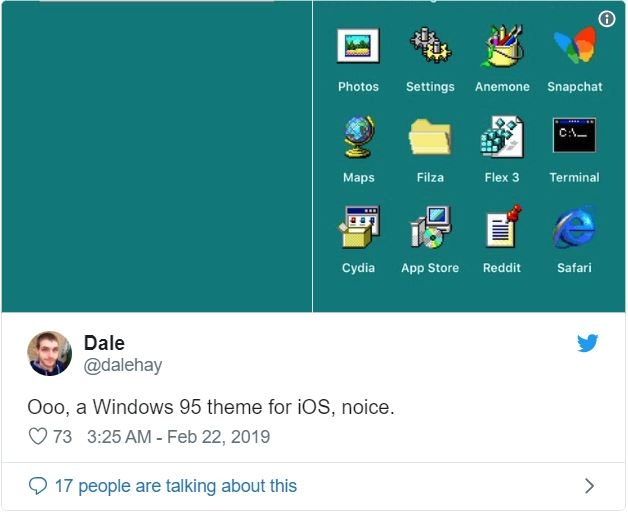The width and height of the screenshot is (628, 517).
Task: Open the blank teal left image
Action: (x=157, y=156)
